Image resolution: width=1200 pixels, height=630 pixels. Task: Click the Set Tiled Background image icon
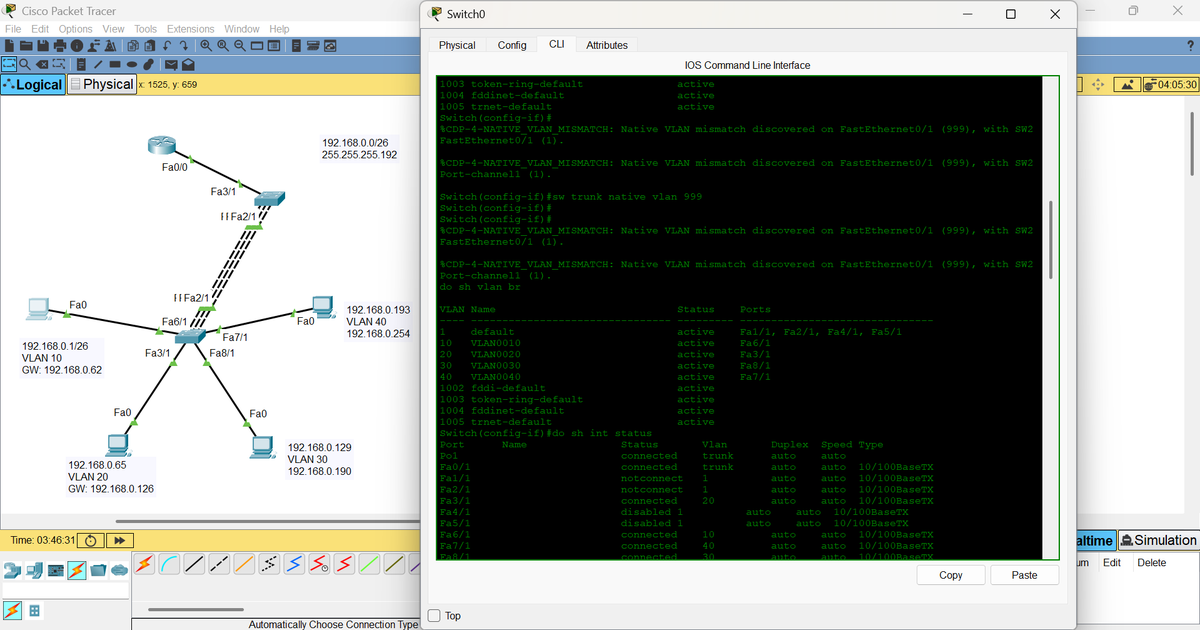coord(1127,85)
